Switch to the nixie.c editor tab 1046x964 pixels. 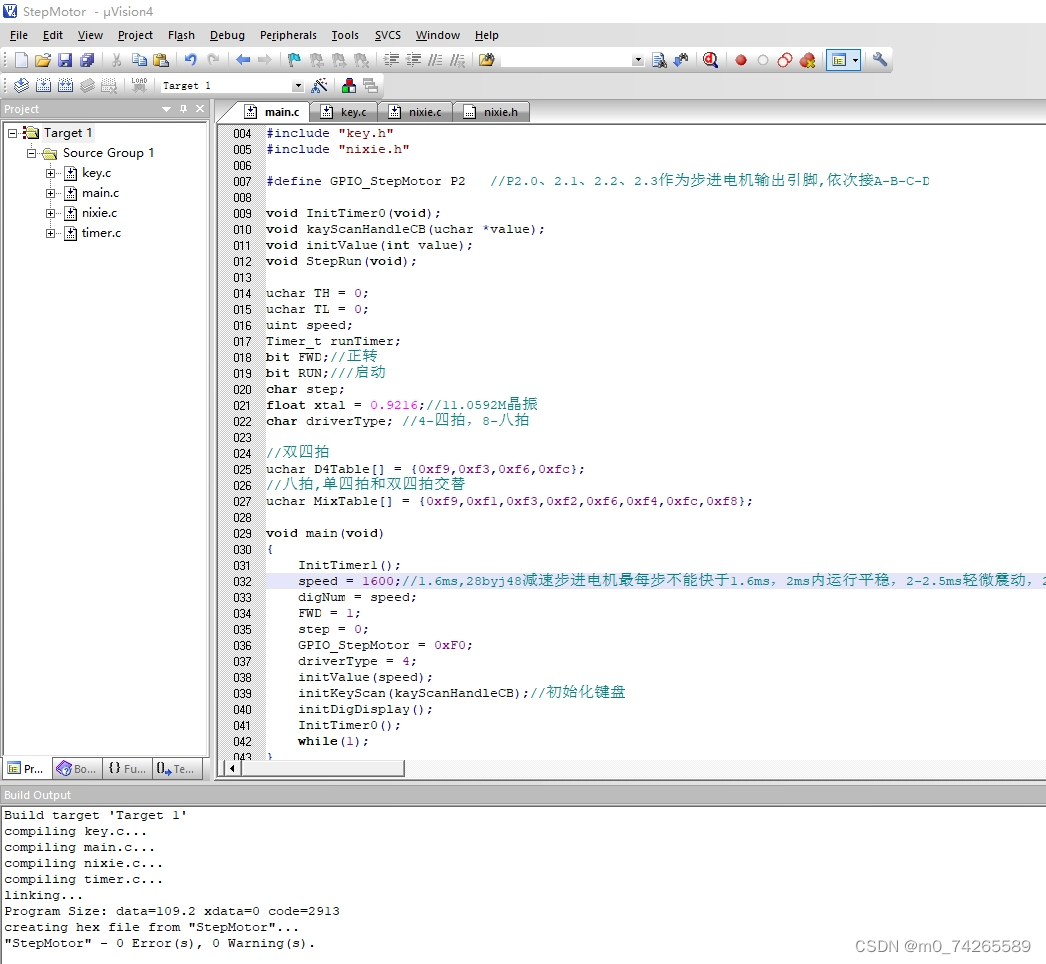click(x=416, y=112)
